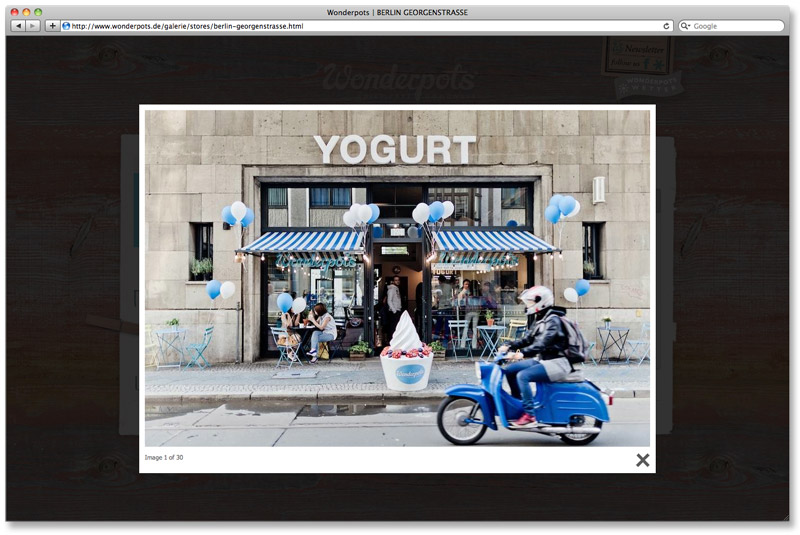
Task: Go back using the browser back arrow
Action: [18, 26]
